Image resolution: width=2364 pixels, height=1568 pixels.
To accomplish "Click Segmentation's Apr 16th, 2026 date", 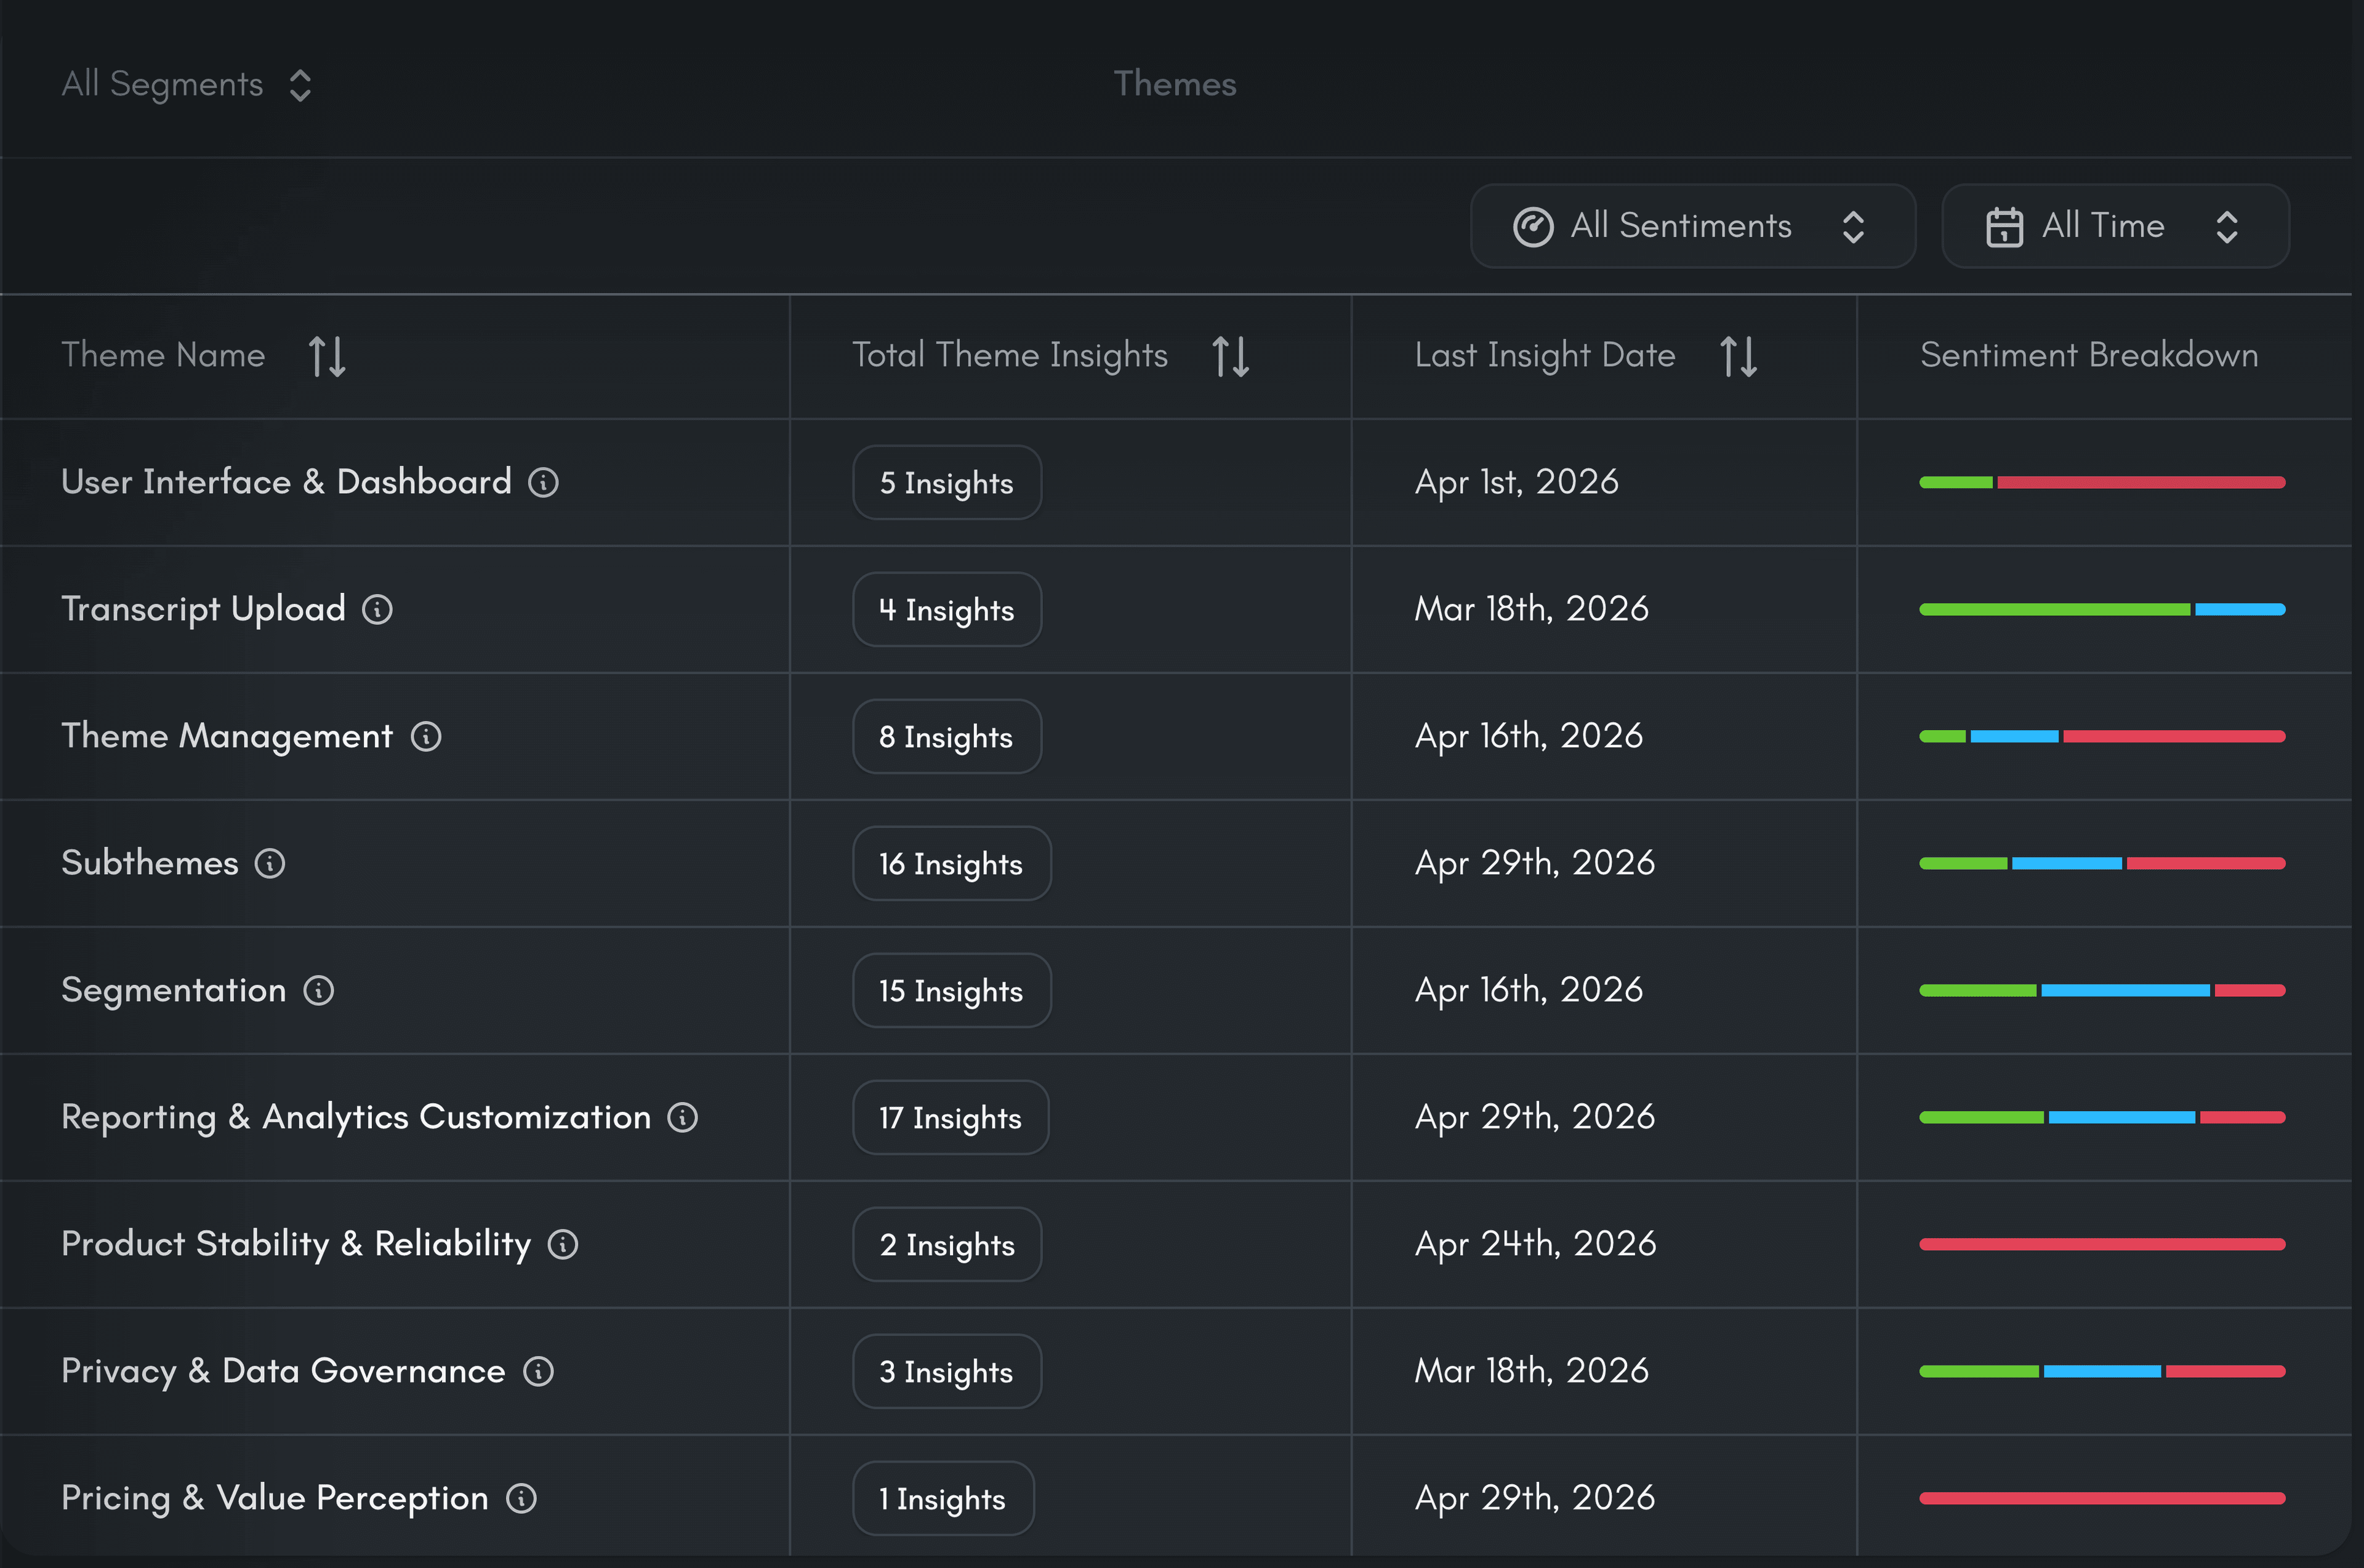I will click(1528, 990).
